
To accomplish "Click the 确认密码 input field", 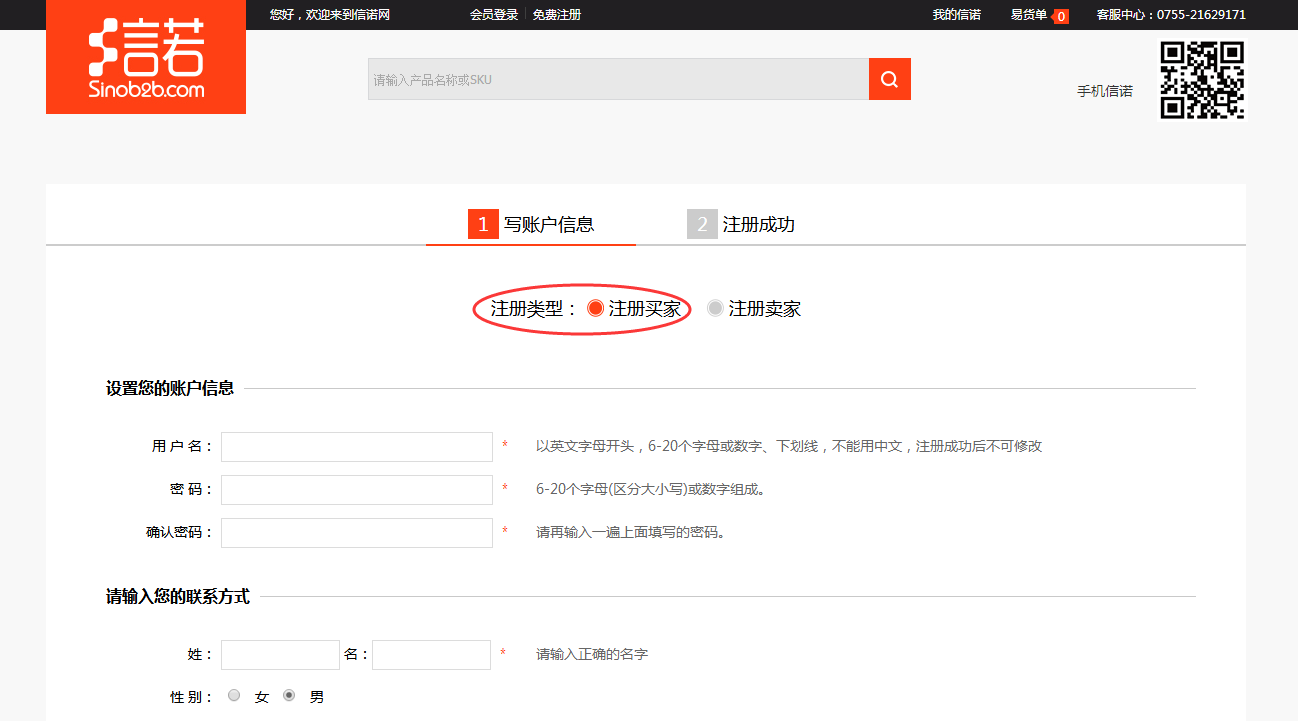I will 357,533.
